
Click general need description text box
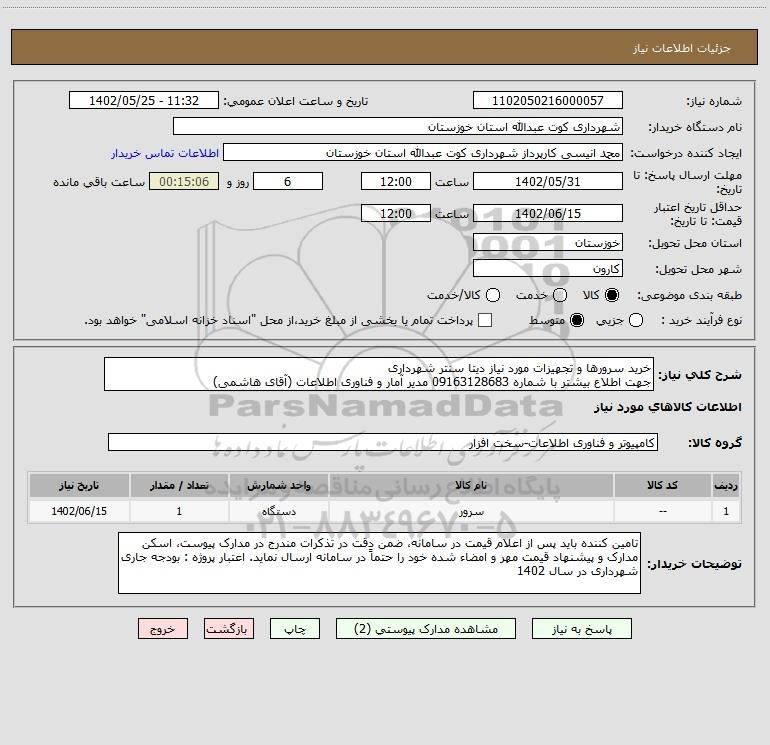click(379, 374)
